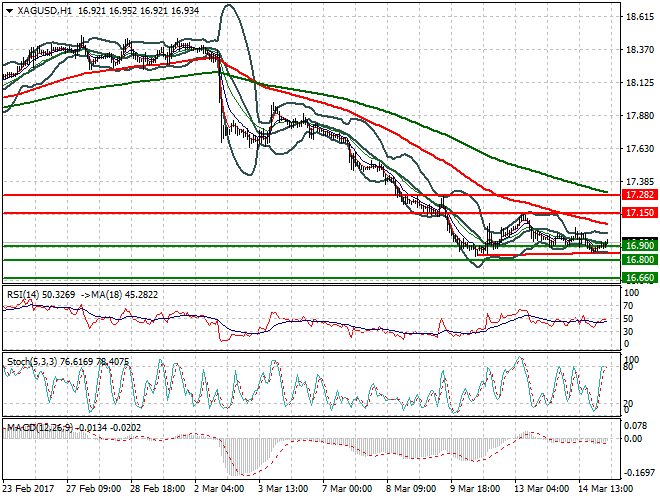Image resolution: width=660 pixels, height=500 pixels.
Task: Click the green 16.900 price label
Action: pyautogui.click(x=638, y=245)
